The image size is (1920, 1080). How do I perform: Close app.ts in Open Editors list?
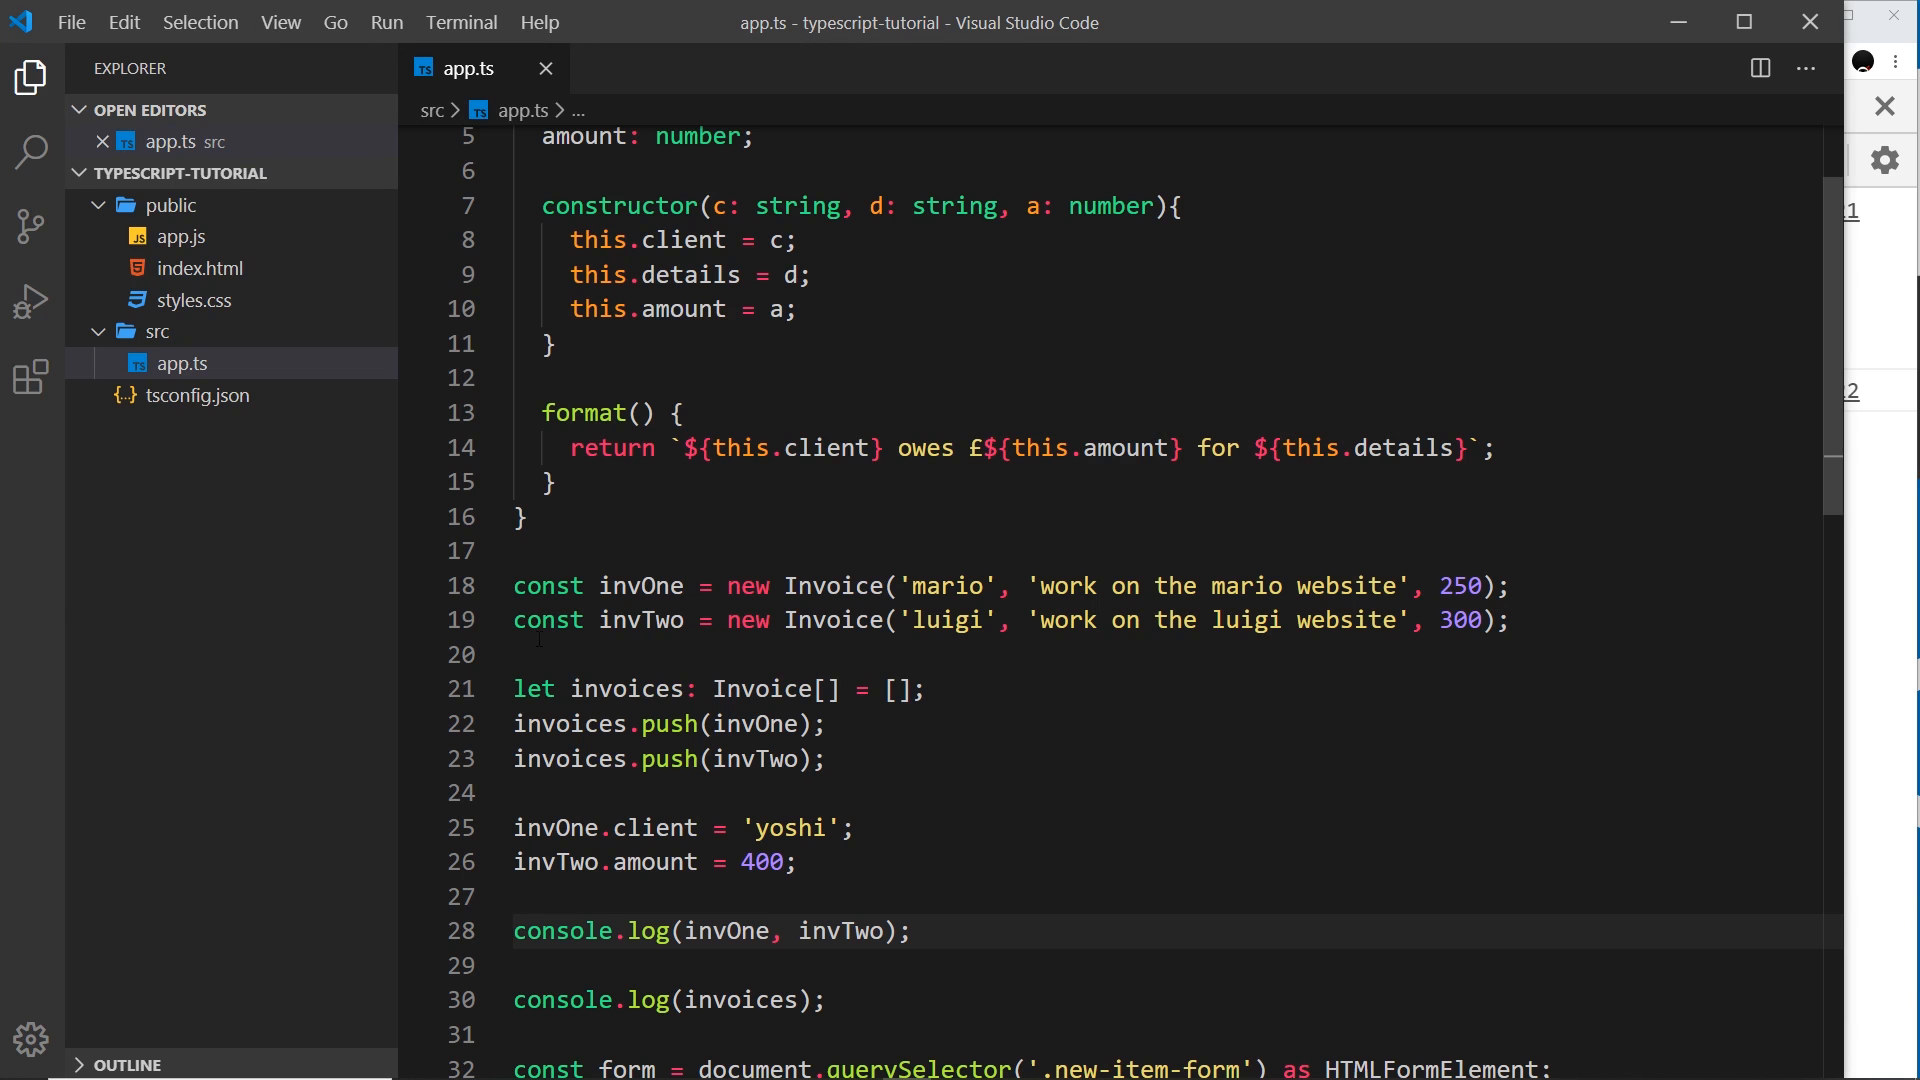tap(102, 141)
